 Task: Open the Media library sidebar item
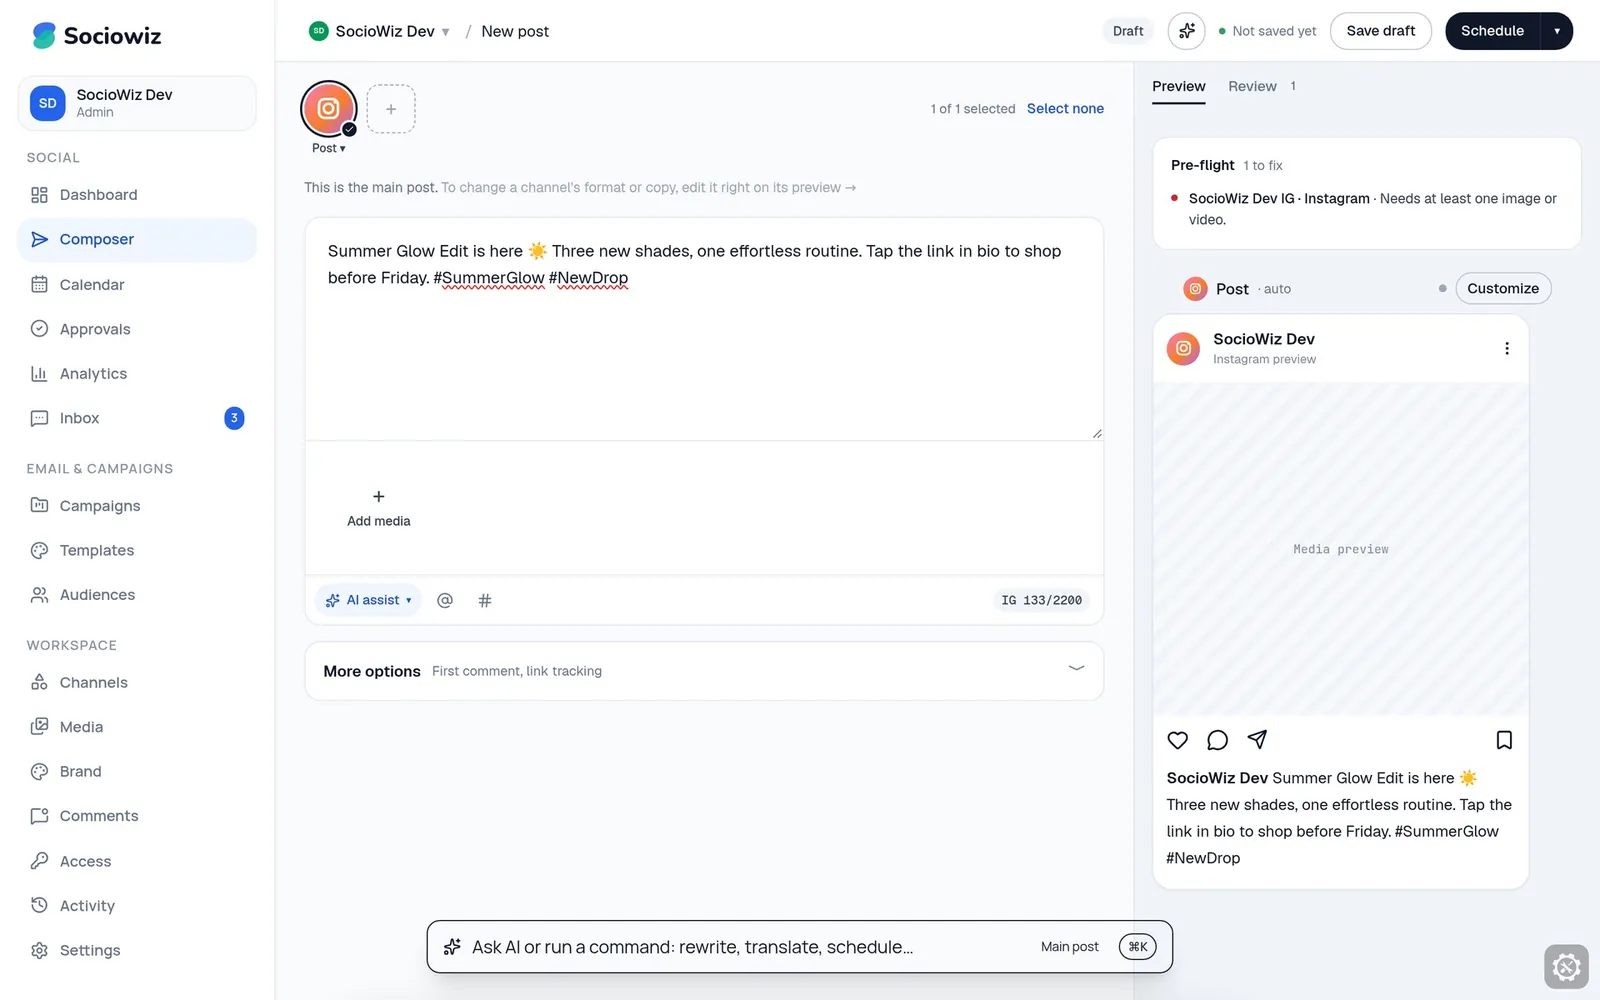click(137, 727)
